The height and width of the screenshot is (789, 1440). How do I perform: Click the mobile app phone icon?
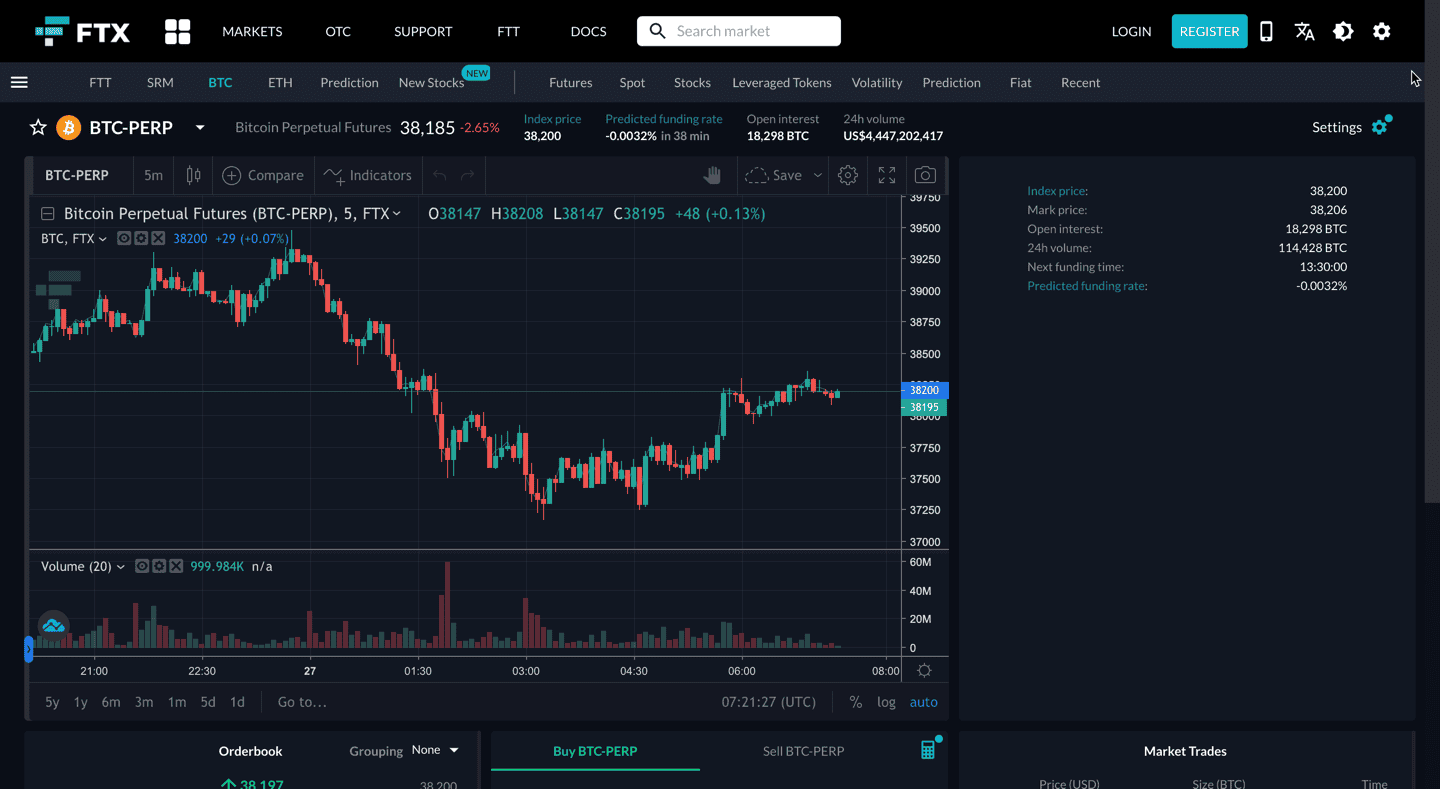pos(1266,31)
